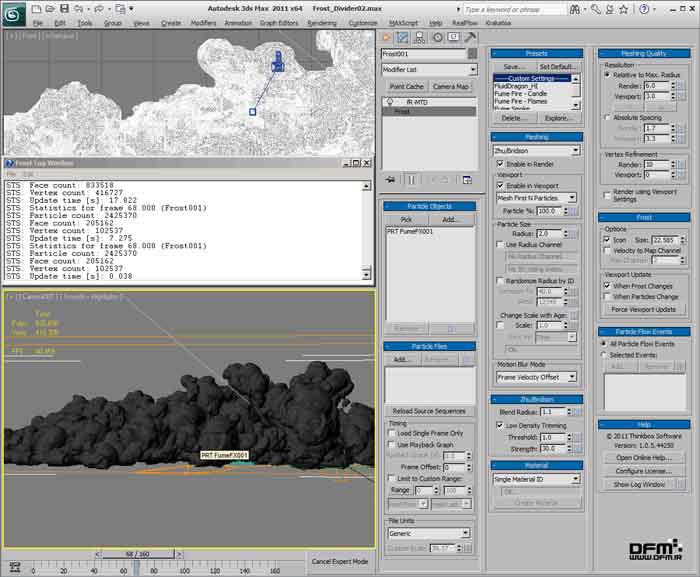Image resolution: width=700 pixels, height=577 pixels.
Task: Click the time slider showing 68 / 160
Action: pyautogui.click(x=138, y=554)
